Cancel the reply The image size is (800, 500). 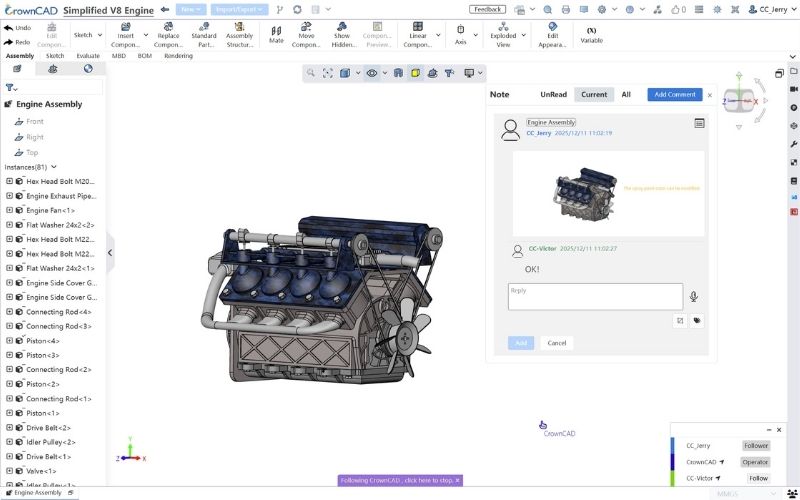tap(557, 343)
